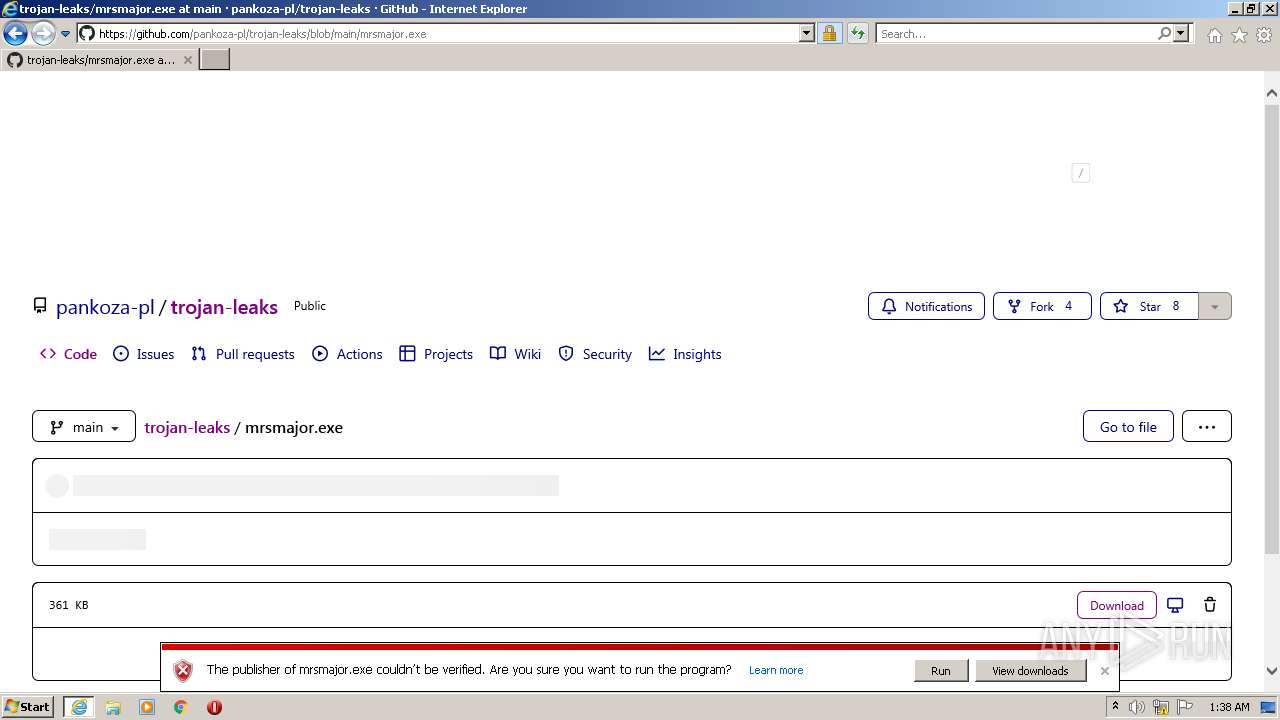Switch to the Insights tab
1280x720 pixels.
tap(685, 354)
